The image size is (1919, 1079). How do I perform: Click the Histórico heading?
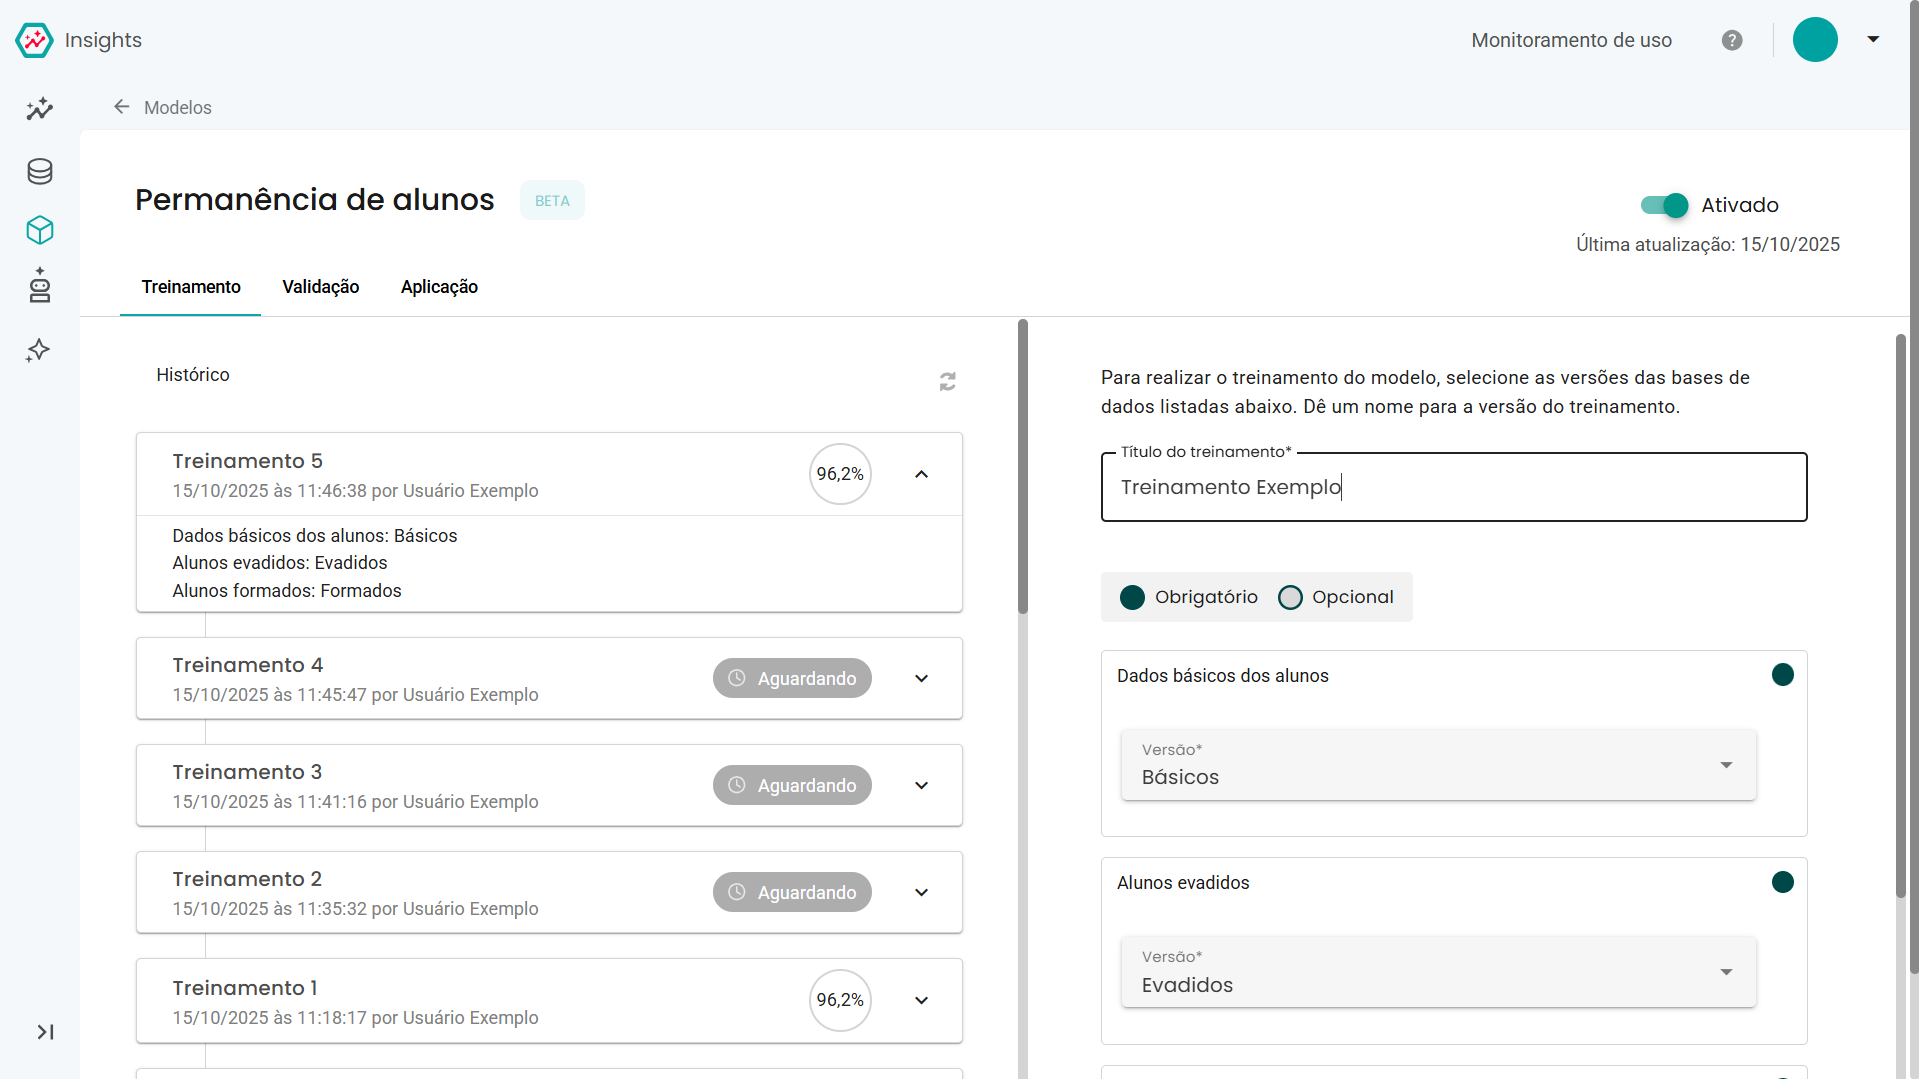(193, 375)
